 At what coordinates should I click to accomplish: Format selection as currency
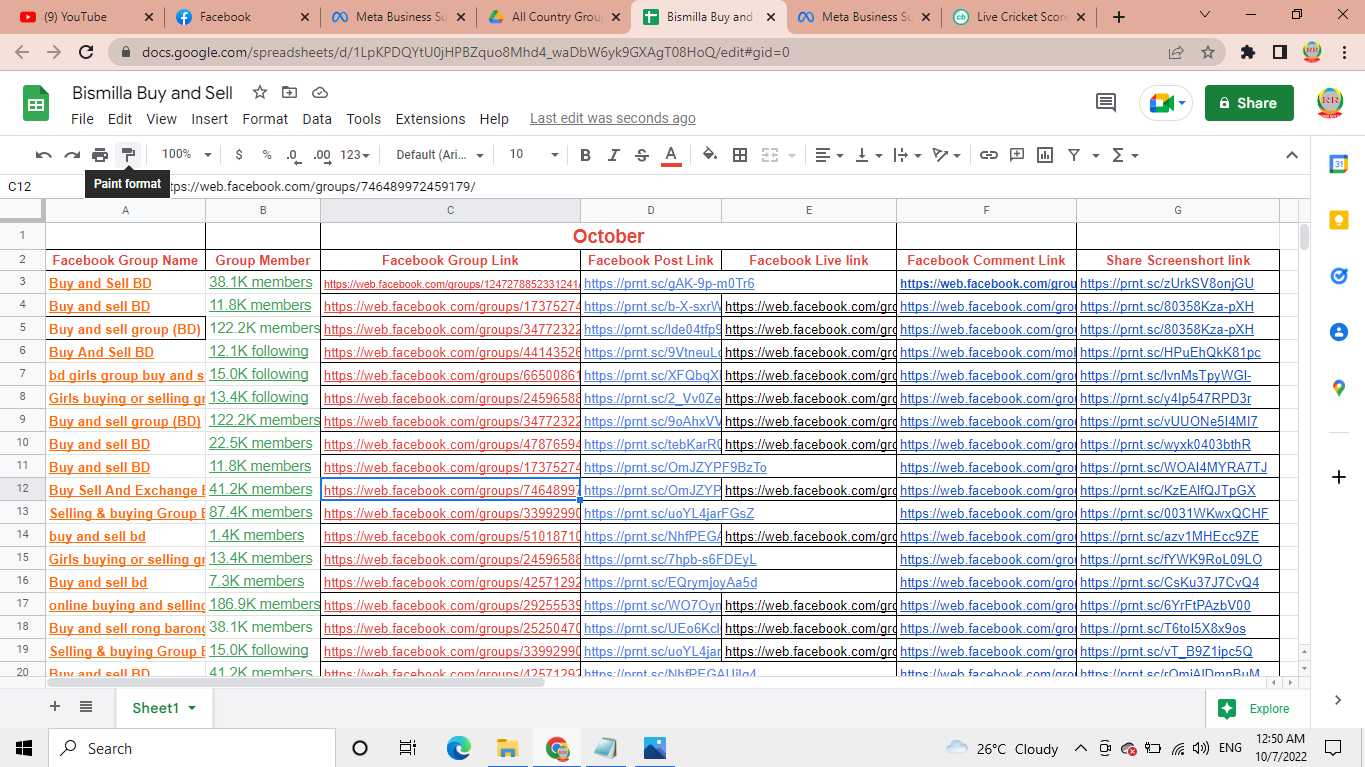click(239, 155)
